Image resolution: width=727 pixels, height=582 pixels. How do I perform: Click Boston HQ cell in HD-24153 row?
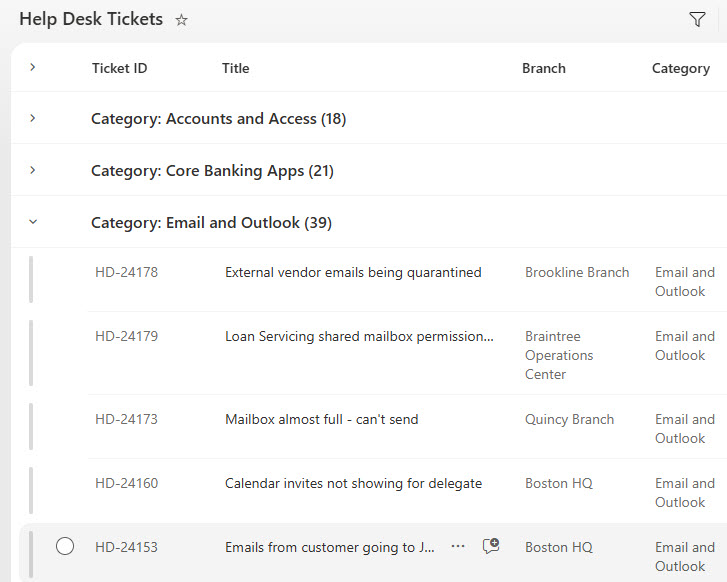[559, 547]
